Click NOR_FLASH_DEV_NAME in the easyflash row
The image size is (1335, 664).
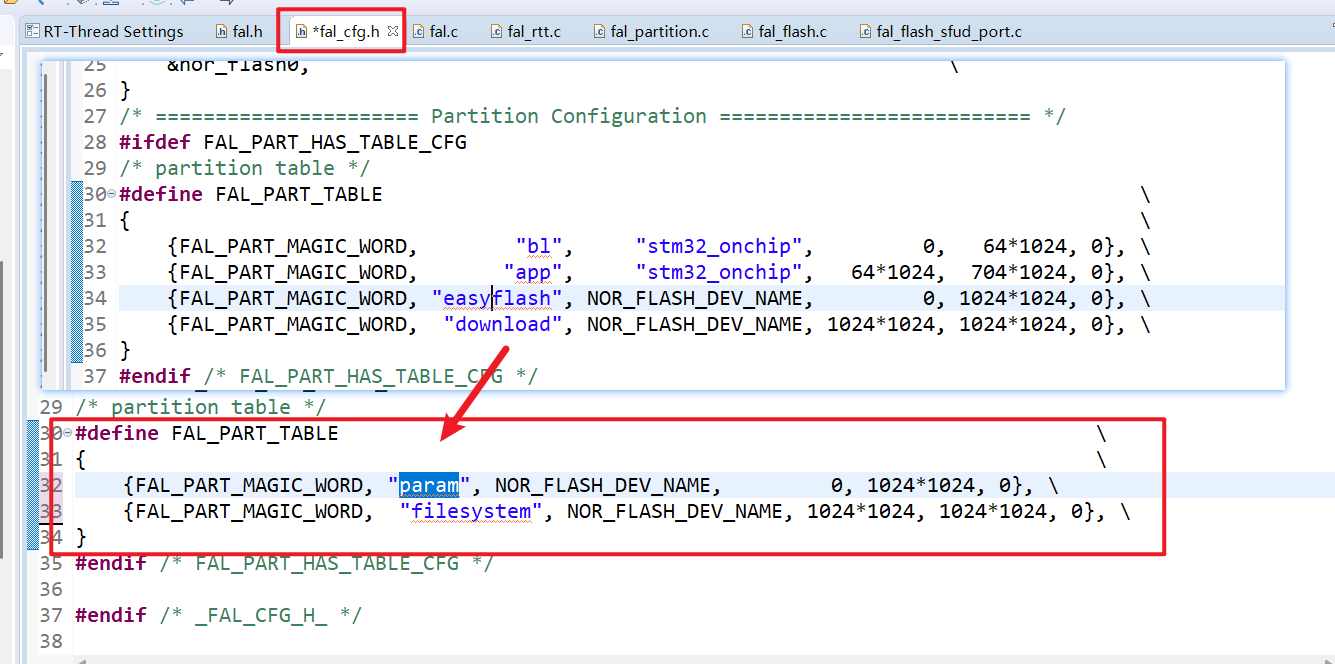[x=695, y=298]
